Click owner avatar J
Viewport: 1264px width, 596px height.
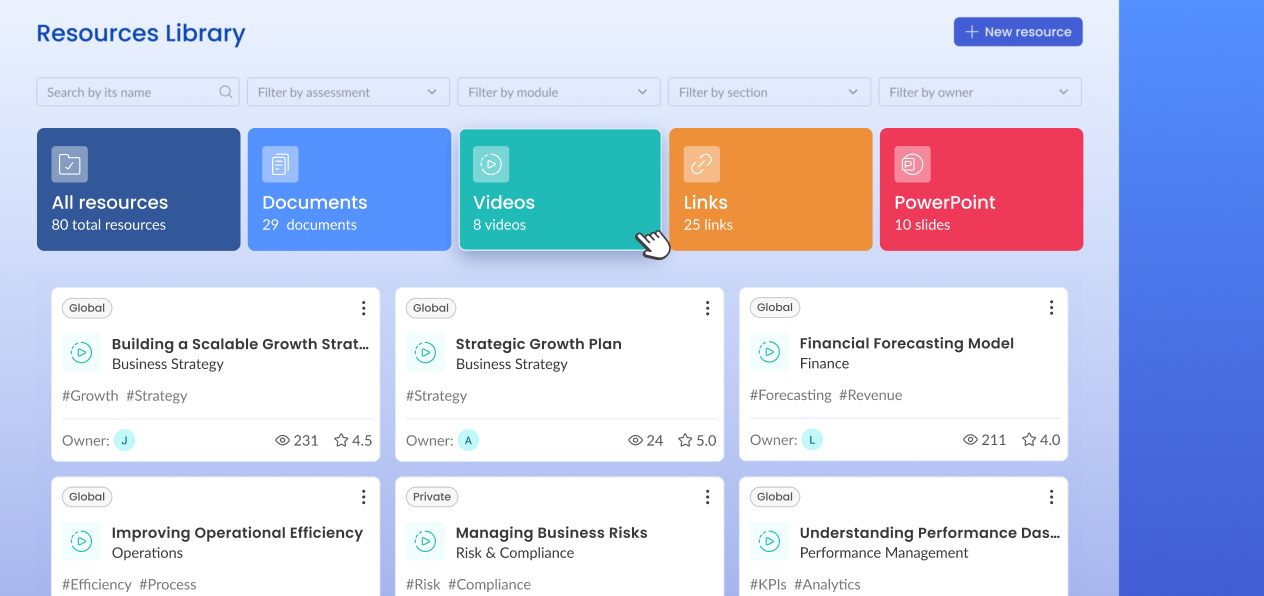pos(124,440)
